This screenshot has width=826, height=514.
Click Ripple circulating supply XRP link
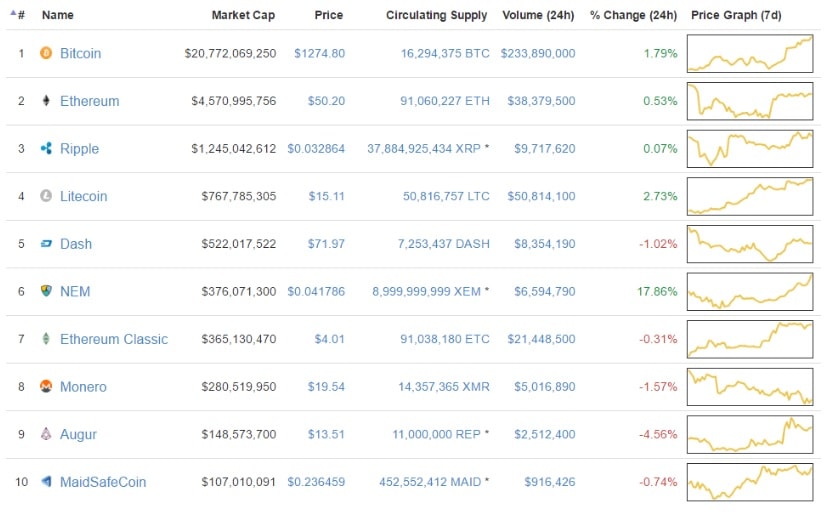pos(424,149)
